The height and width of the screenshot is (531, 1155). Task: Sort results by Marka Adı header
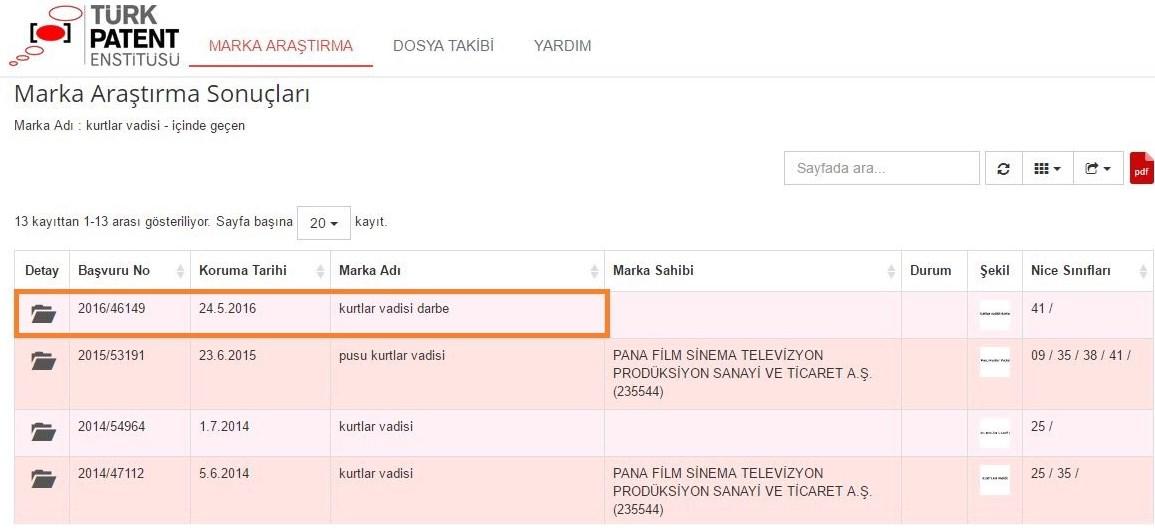point(467,271)
